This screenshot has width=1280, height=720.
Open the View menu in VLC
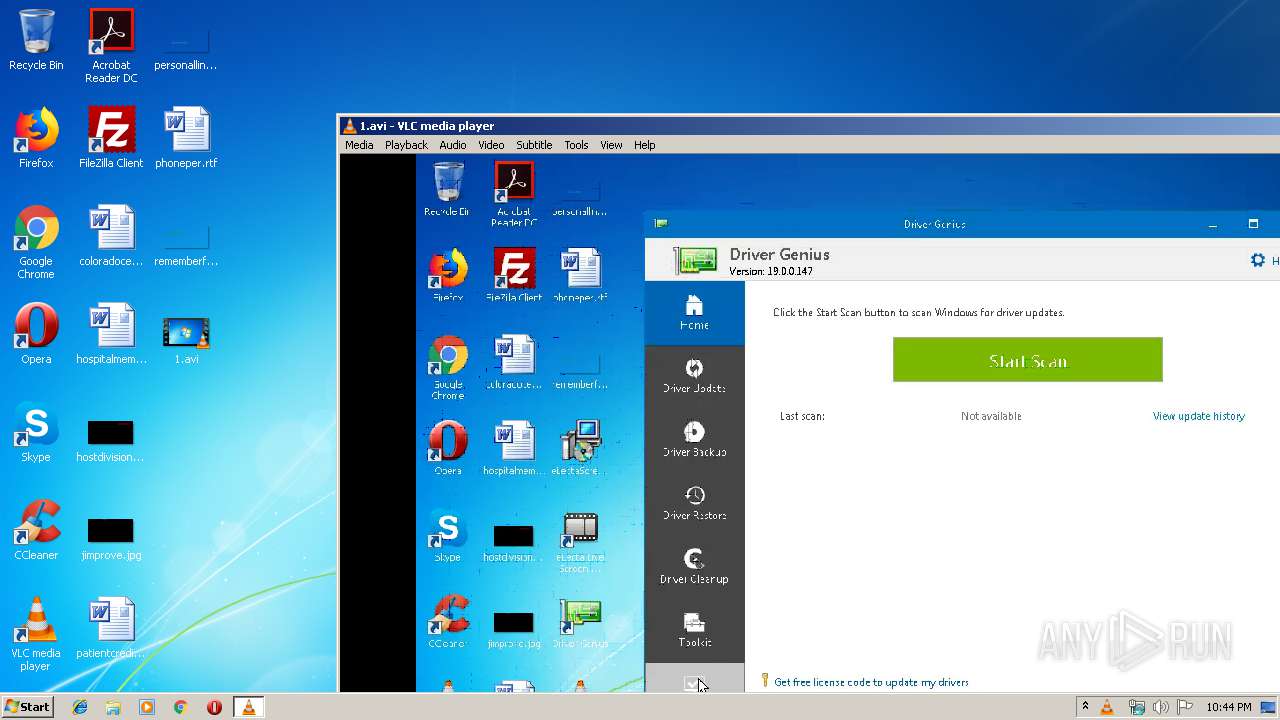click(x=611, y=145)
